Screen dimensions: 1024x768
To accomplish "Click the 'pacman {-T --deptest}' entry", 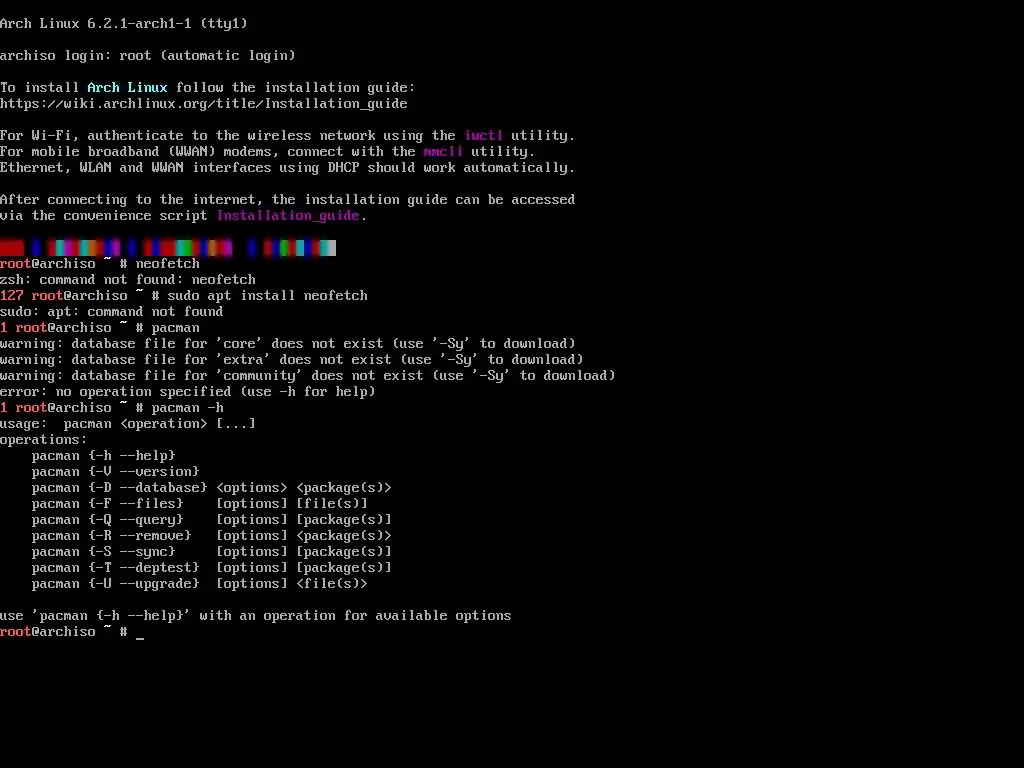I will (212, 568).
